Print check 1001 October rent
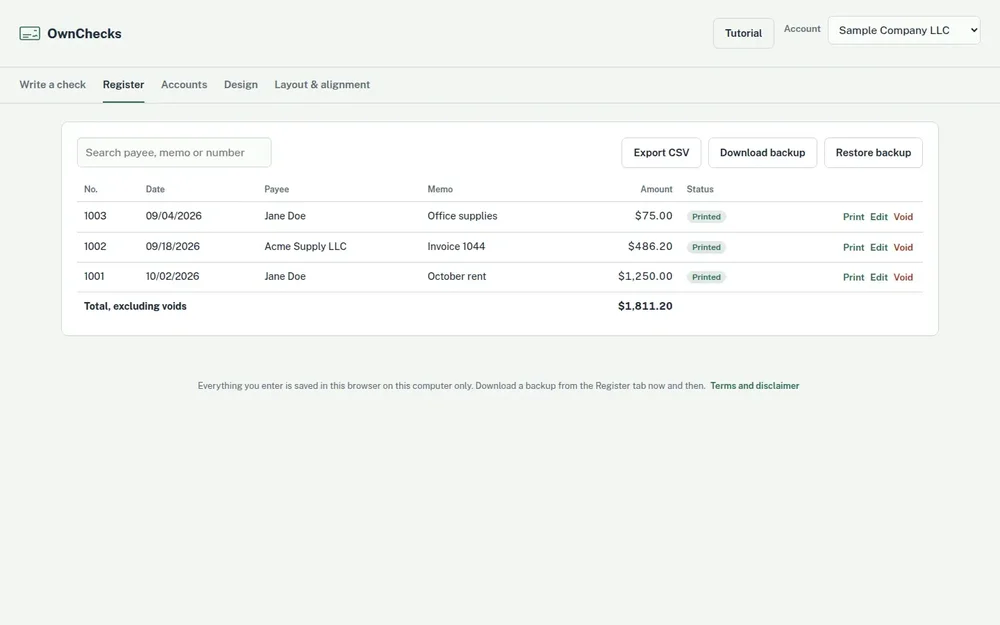The width and height of the screenshot is (1000, 625). click(x=853, y=277)
